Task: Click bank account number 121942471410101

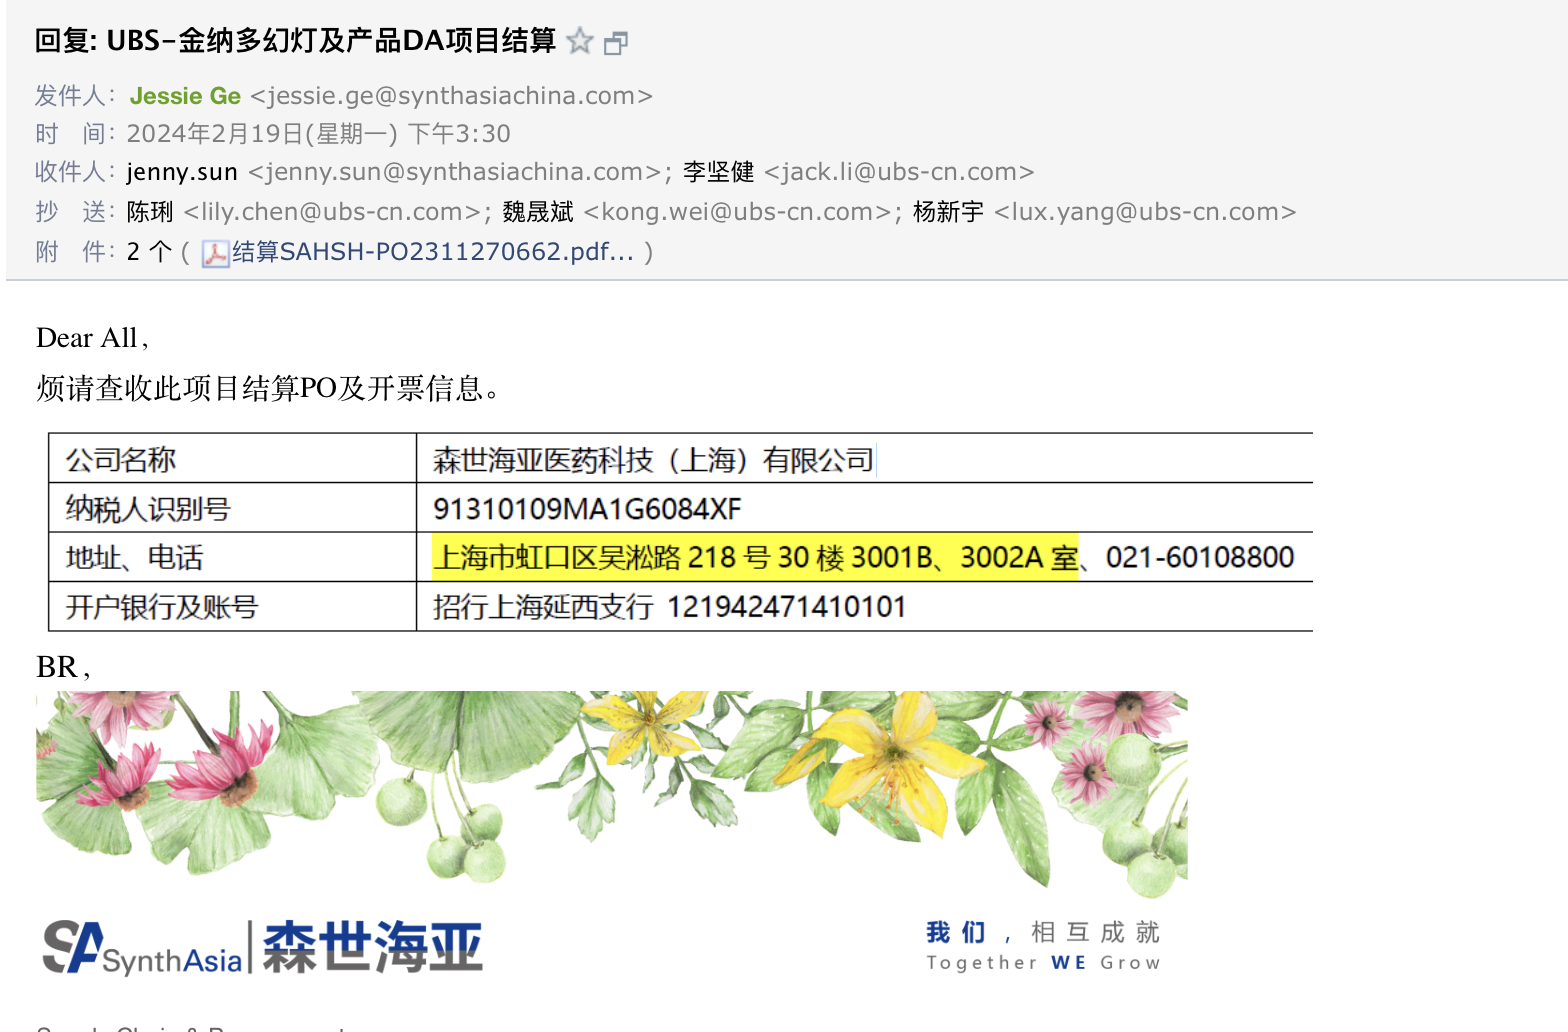Action: (x=786, y=607)
